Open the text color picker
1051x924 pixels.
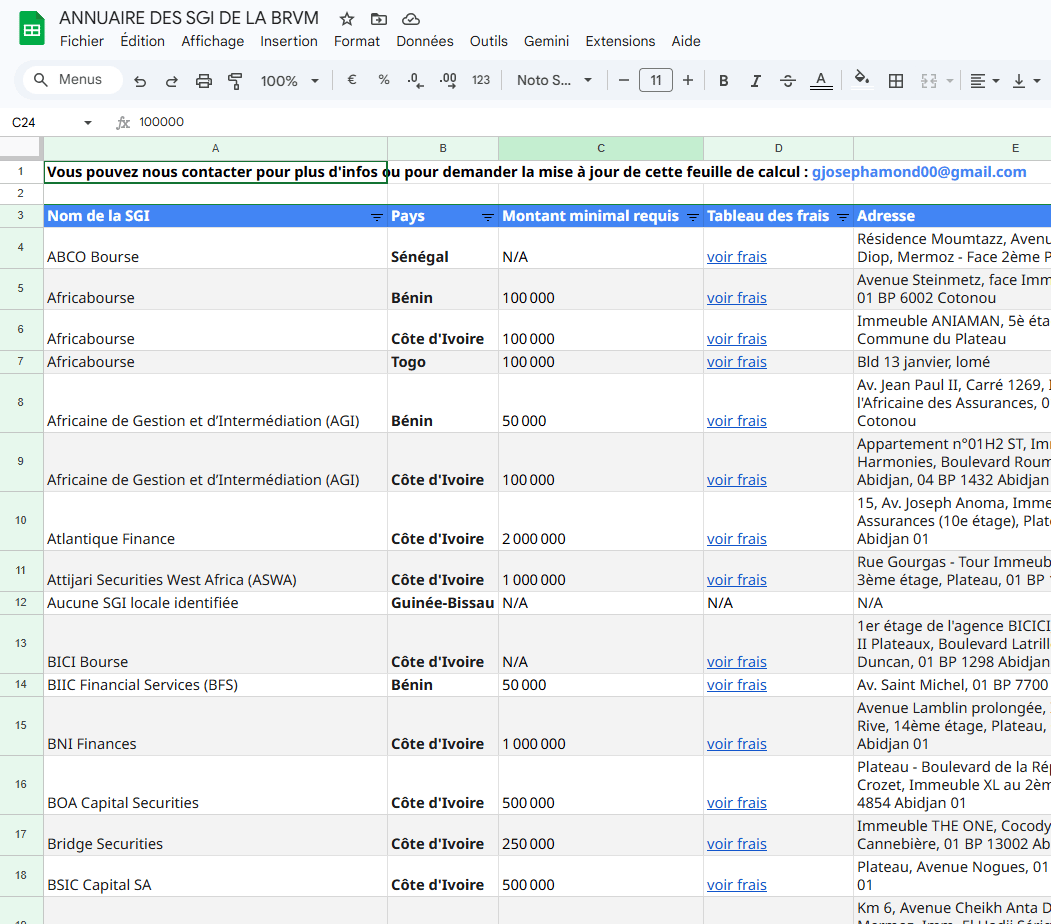click(x=821, y=81)
